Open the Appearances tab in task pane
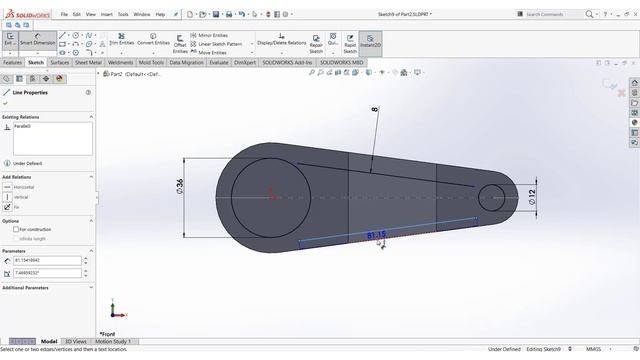Image resolution: width=640 pixels, height=360 pixels. pos(634,122)
